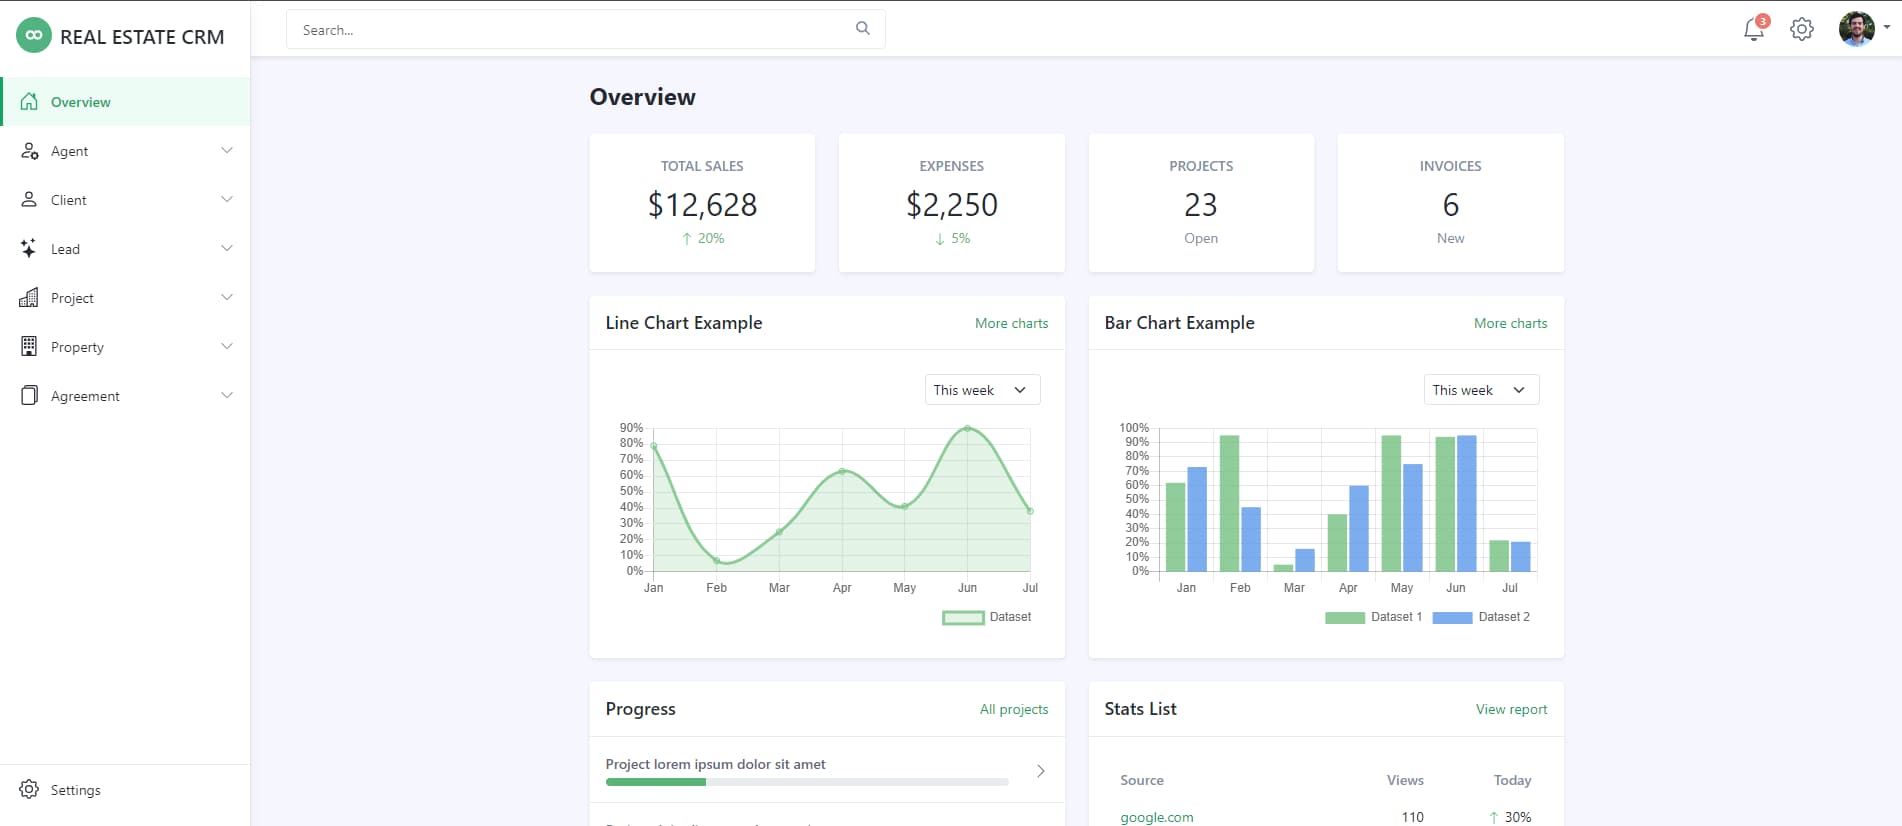Expand the Property menu chevron
Viewport: 1902px width, 826px height.
[x=227, y=346]
